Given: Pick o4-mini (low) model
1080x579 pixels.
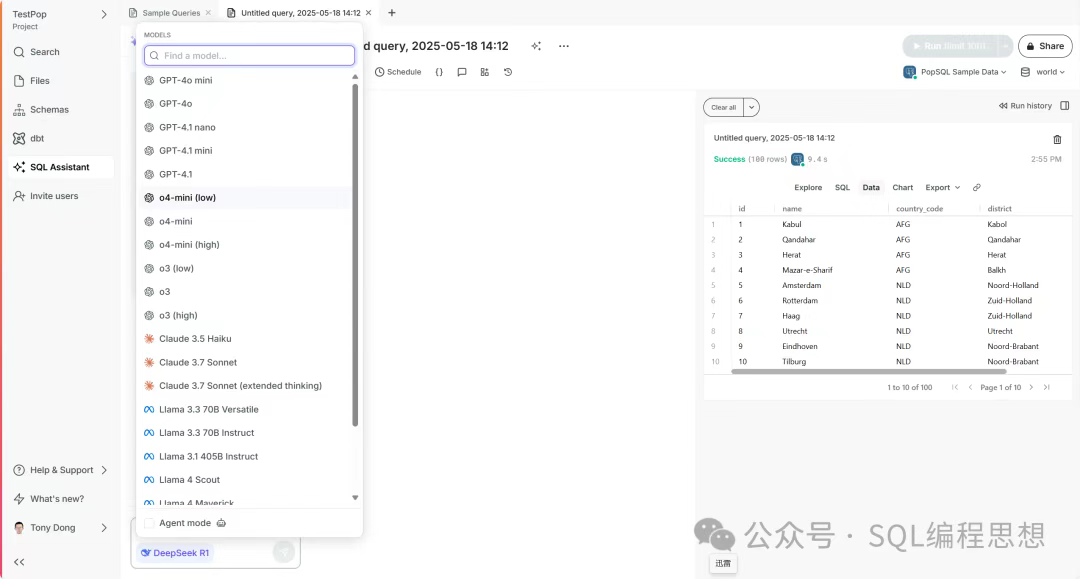Looking at the screenshot, I should point(187,198).
